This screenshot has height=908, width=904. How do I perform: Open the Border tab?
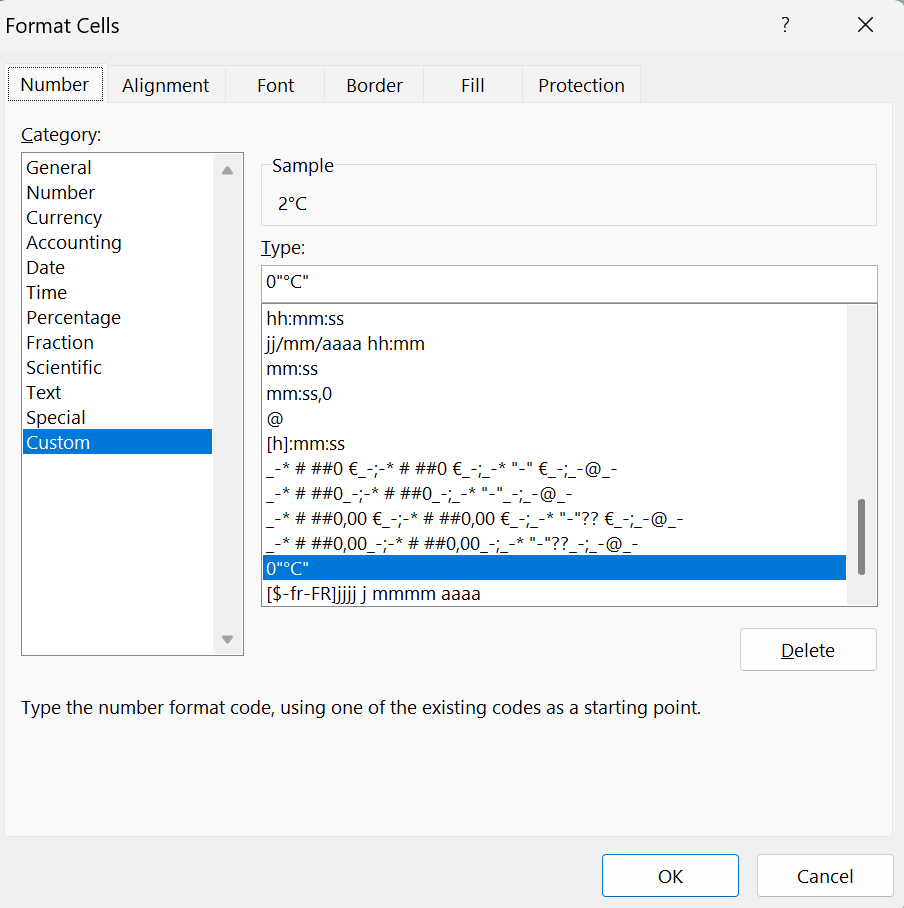click(x=374, y=85)
